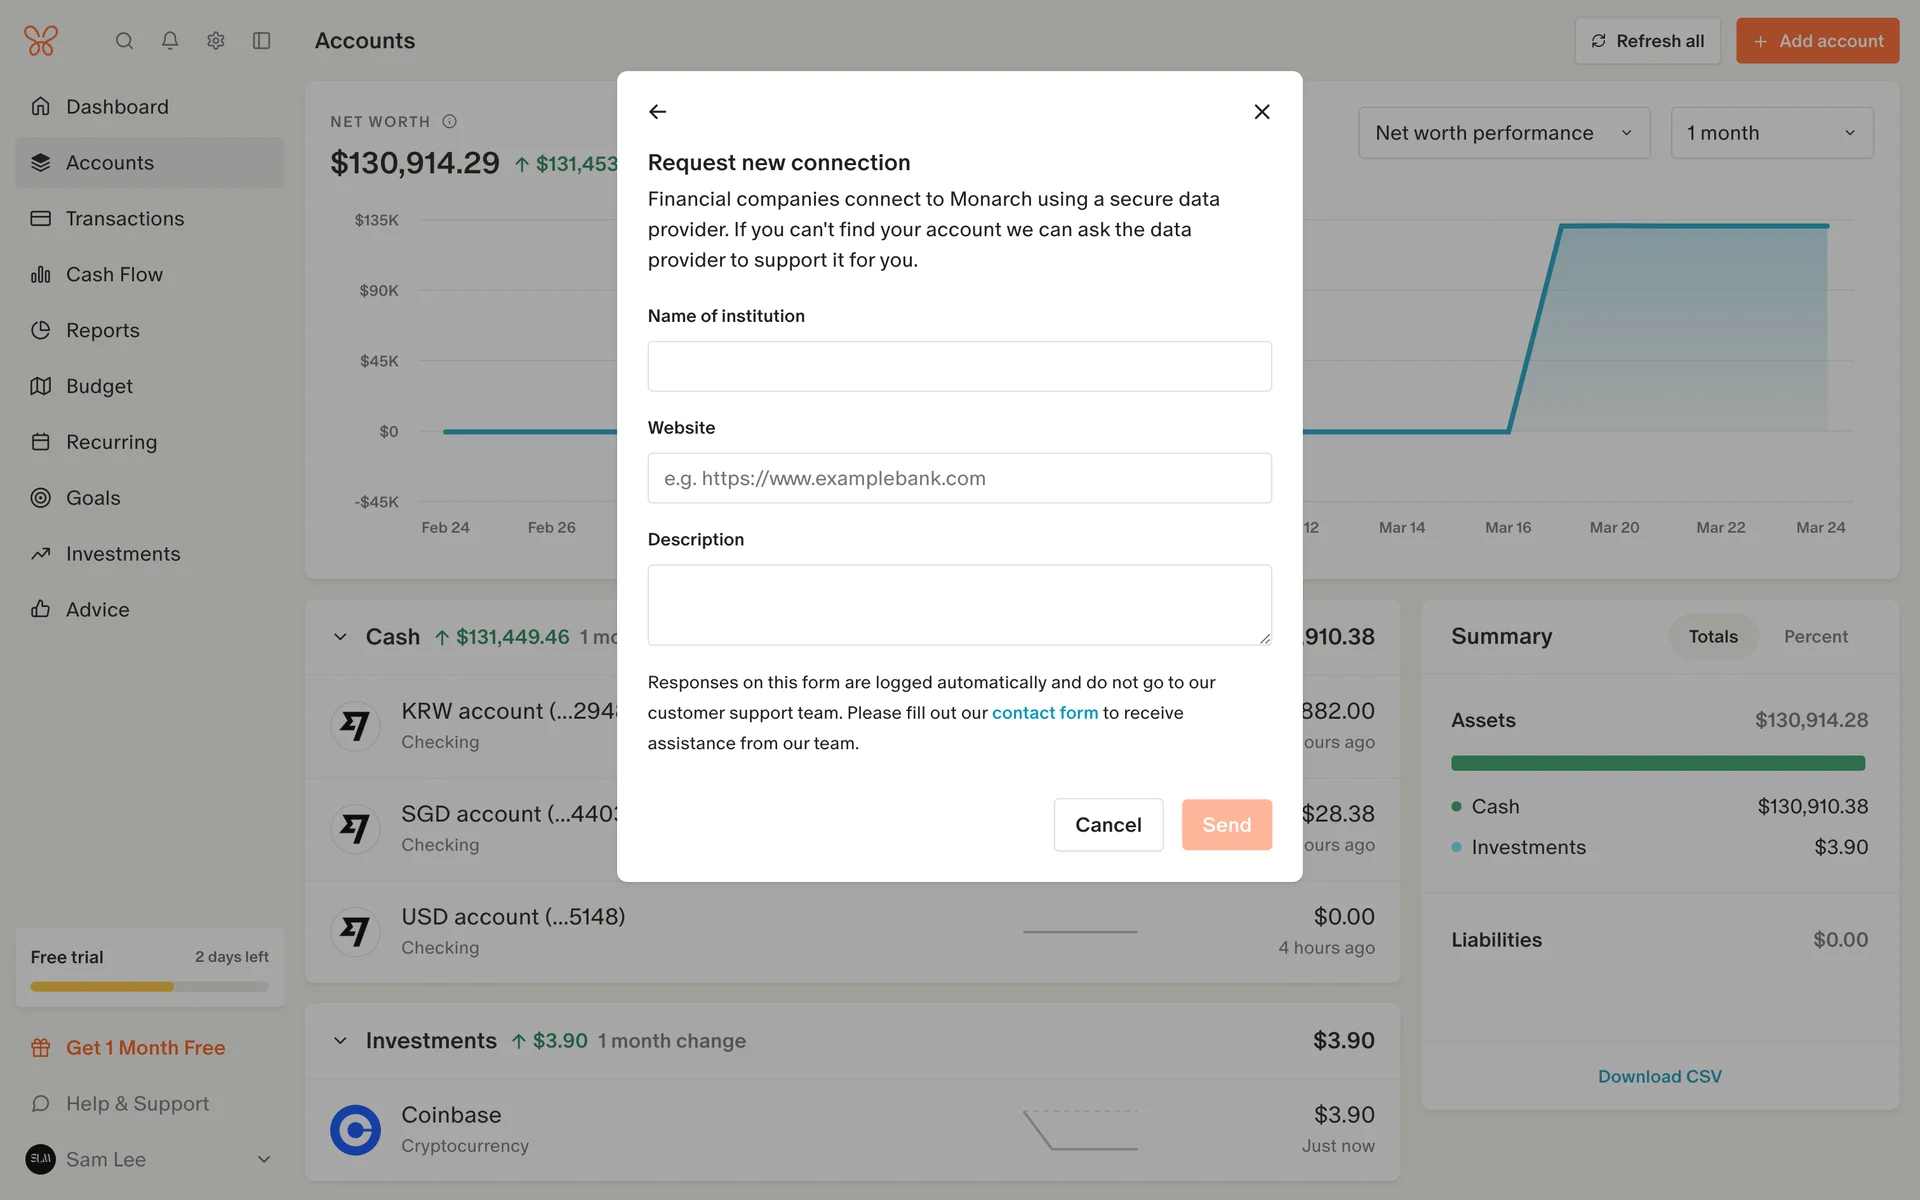Open the Net worth performance dropdown
The height and width of the screenshot is (1200, 1920).
(x=1503, y=133)
